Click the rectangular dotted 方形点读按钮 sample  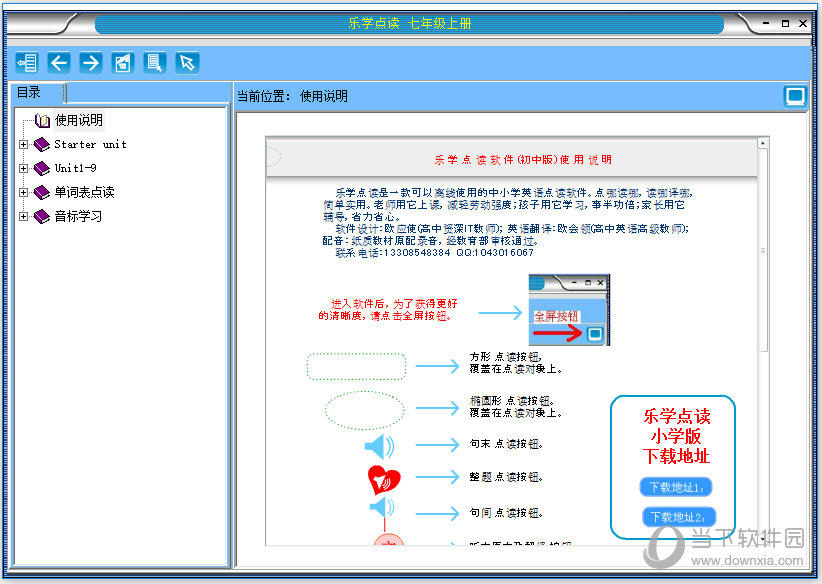coord(356,366)
